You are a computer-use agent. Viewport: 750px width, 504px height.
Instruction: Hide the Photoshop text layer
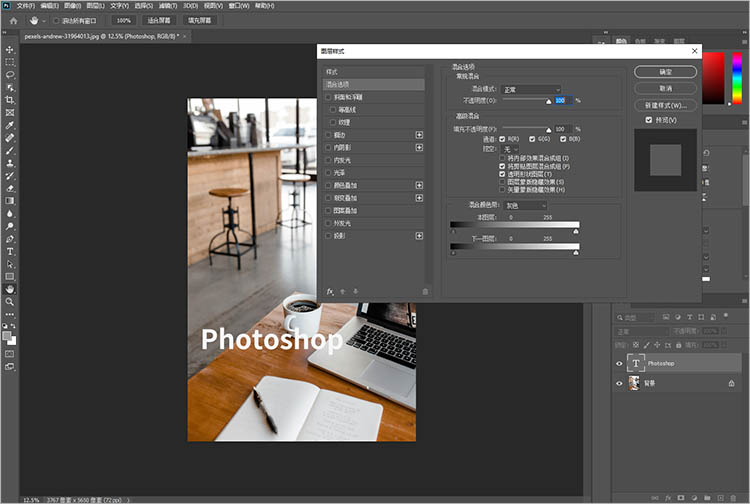tap(620, 364)
